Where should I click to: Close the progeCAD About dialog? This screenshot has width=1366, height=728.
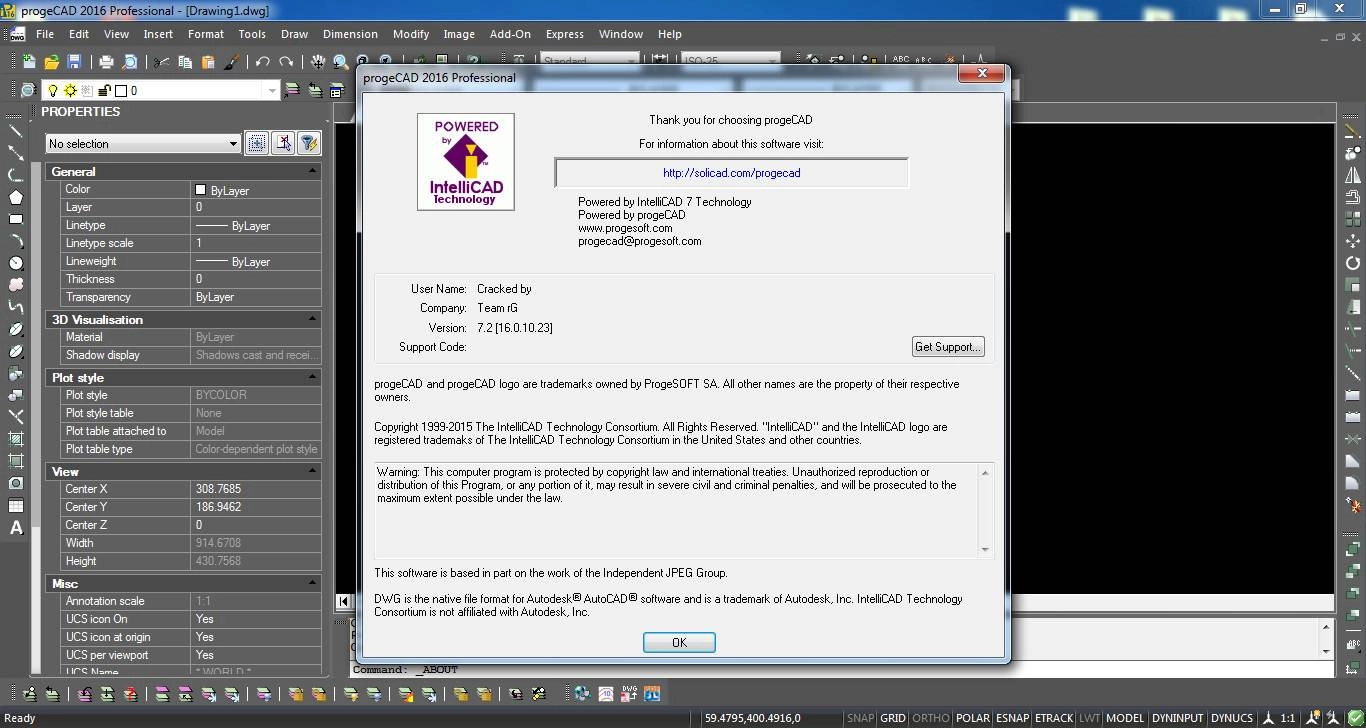982,74
